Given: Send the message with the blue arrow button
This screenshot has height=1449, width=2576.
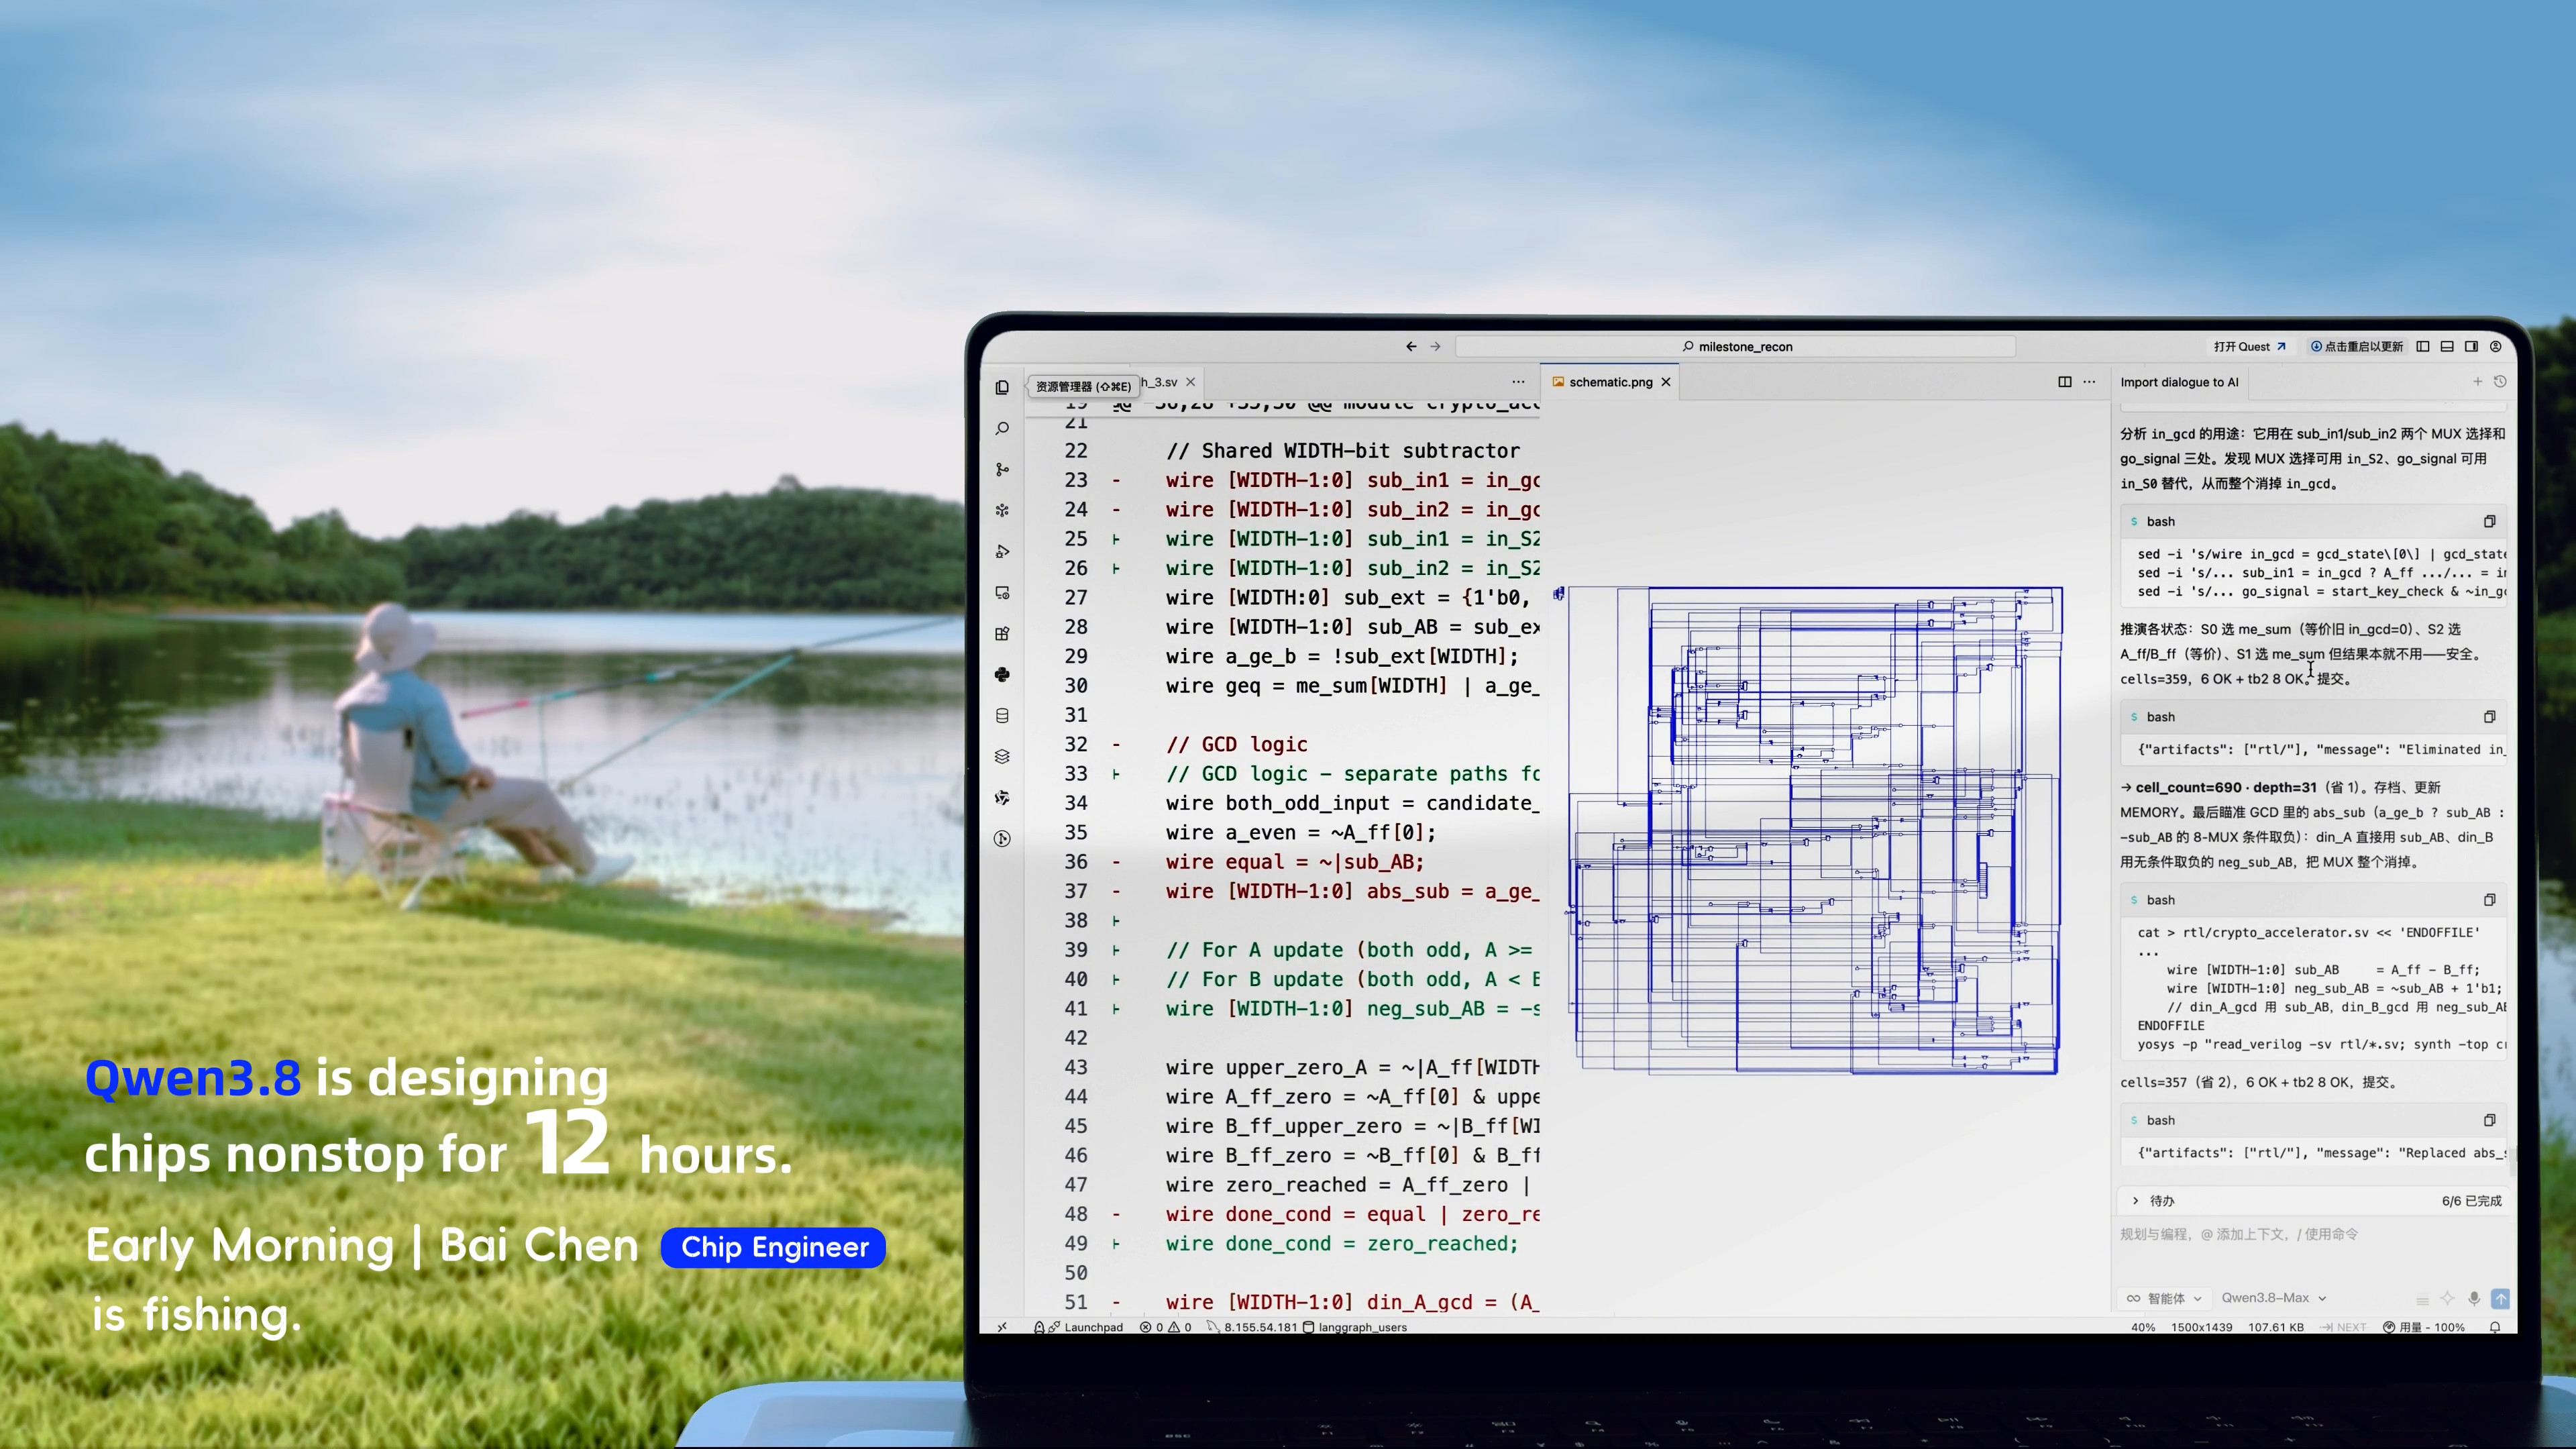Looking at the screenshot, I should pos(2500,1298).
